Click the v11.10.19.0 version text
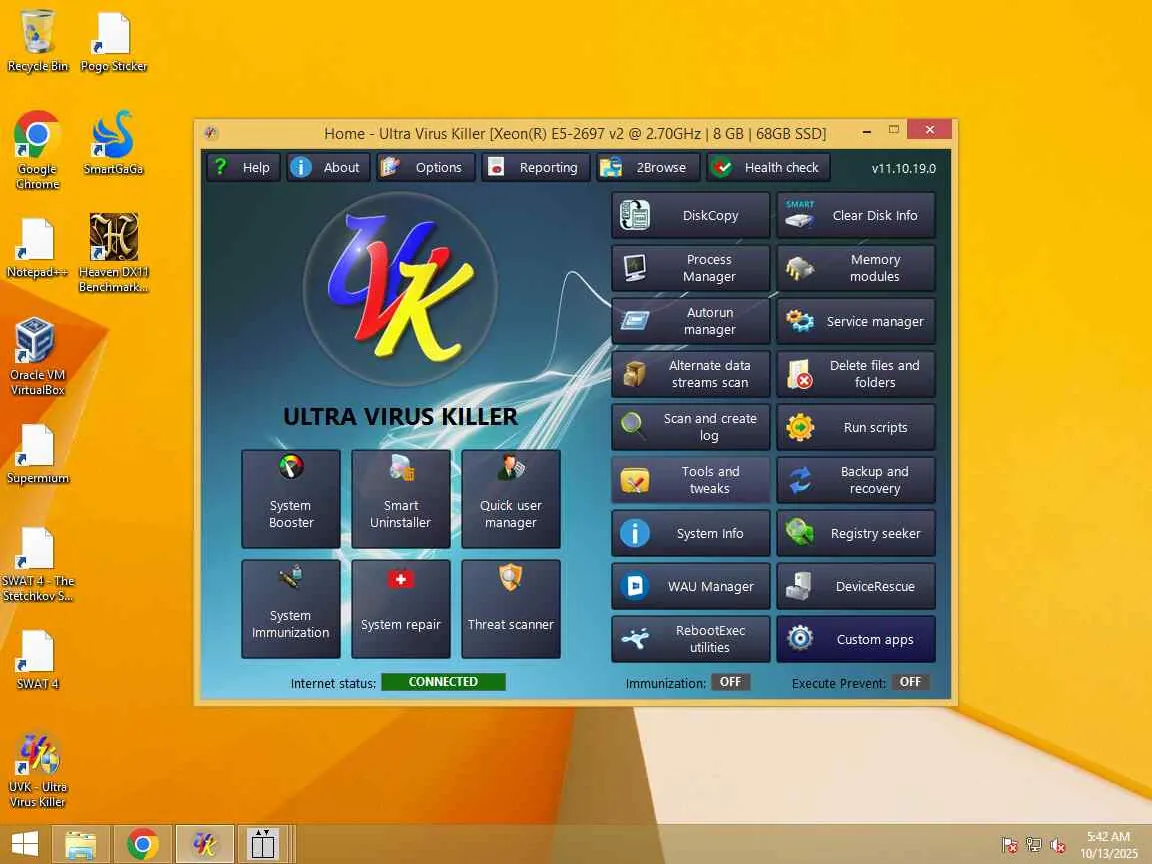The height and width of the screenshot is (864, 1152). [x=904, y=168]
